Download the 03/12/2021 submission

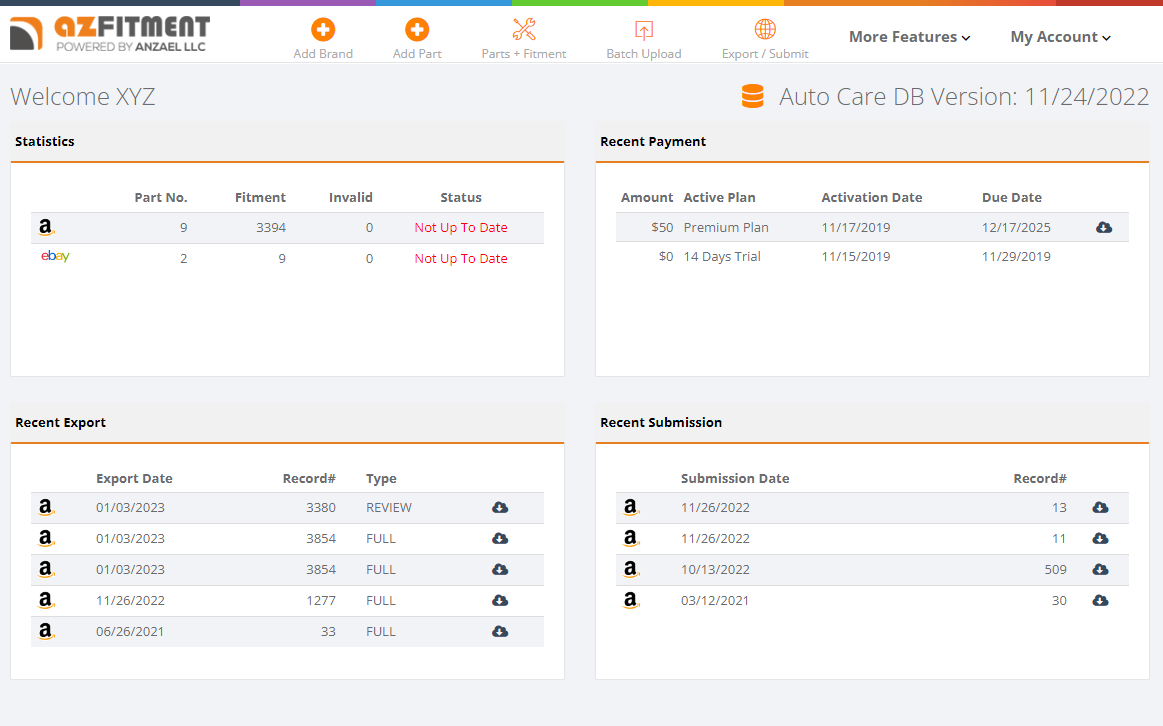tap(1100, 600)
